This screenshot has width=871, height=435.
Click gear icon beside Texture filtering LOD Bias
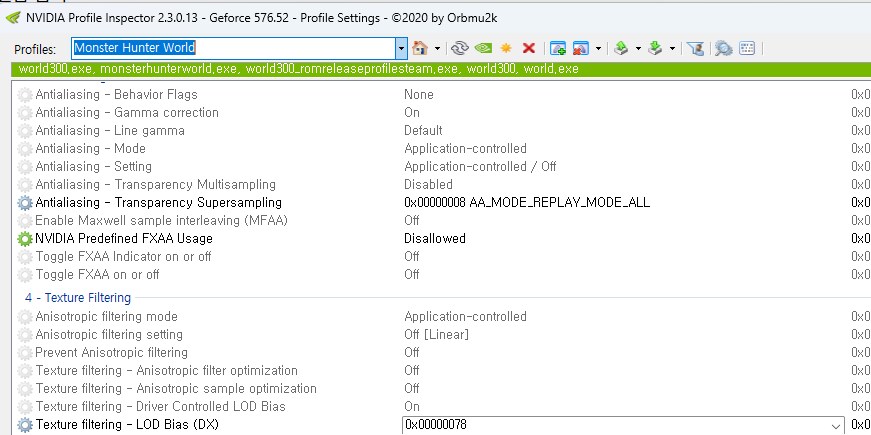[25, 425]
